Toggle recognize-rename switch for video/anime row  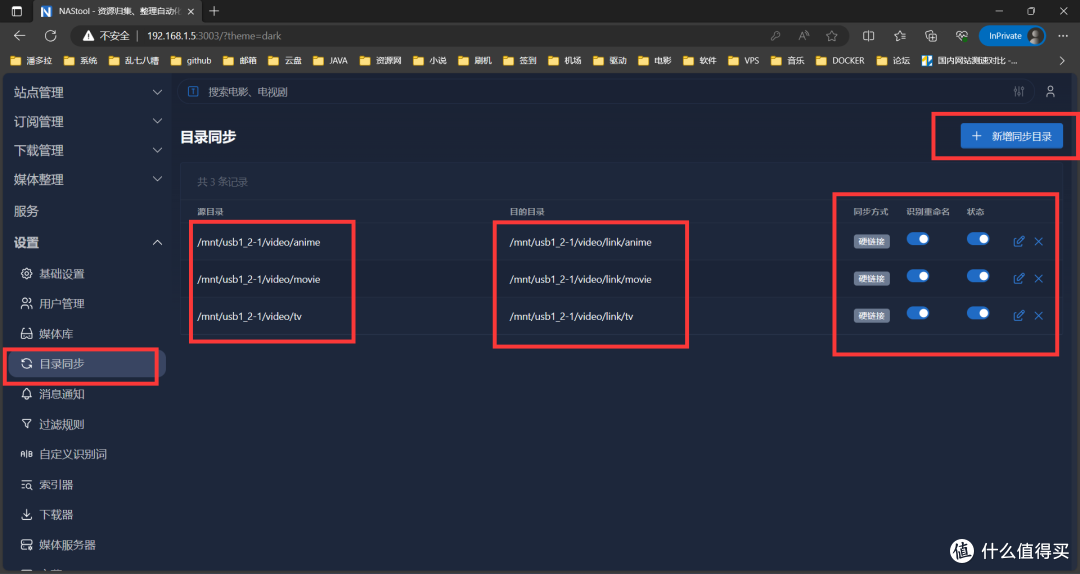[x=917, y=239]
